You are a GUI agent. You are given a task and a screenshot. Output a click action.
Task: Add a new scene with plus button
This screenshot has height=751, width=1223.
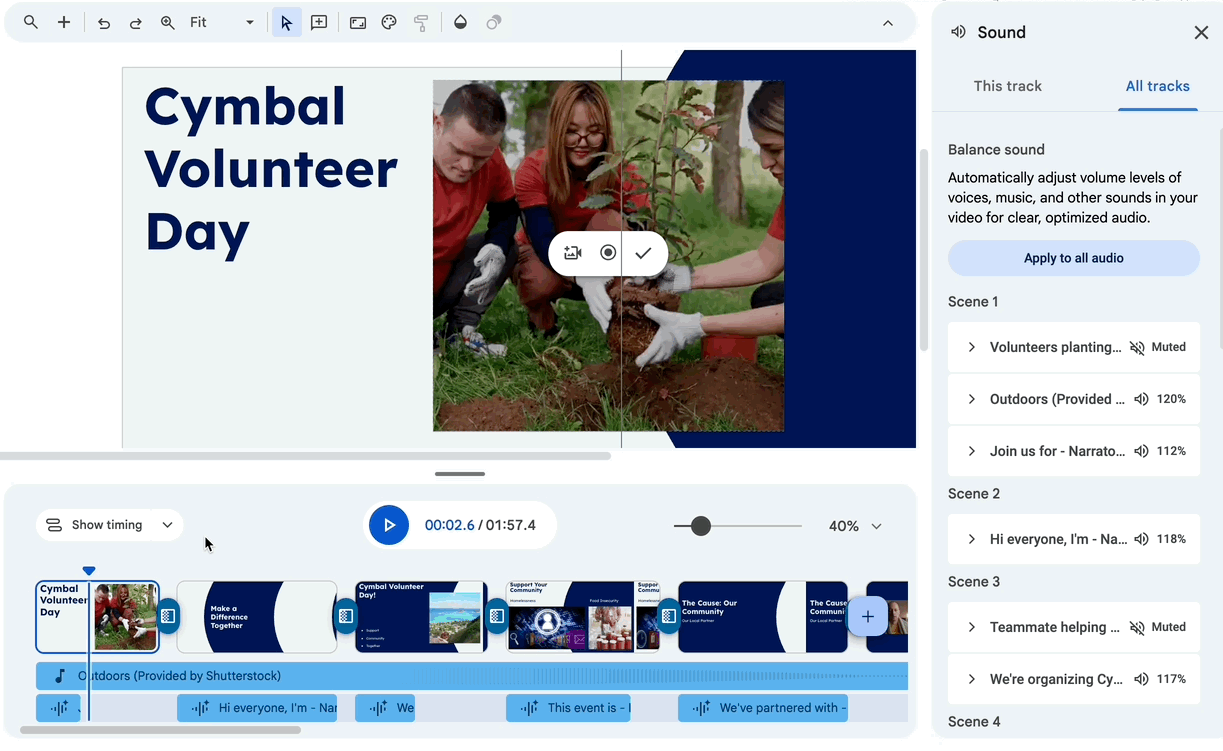tap(868, 617)
